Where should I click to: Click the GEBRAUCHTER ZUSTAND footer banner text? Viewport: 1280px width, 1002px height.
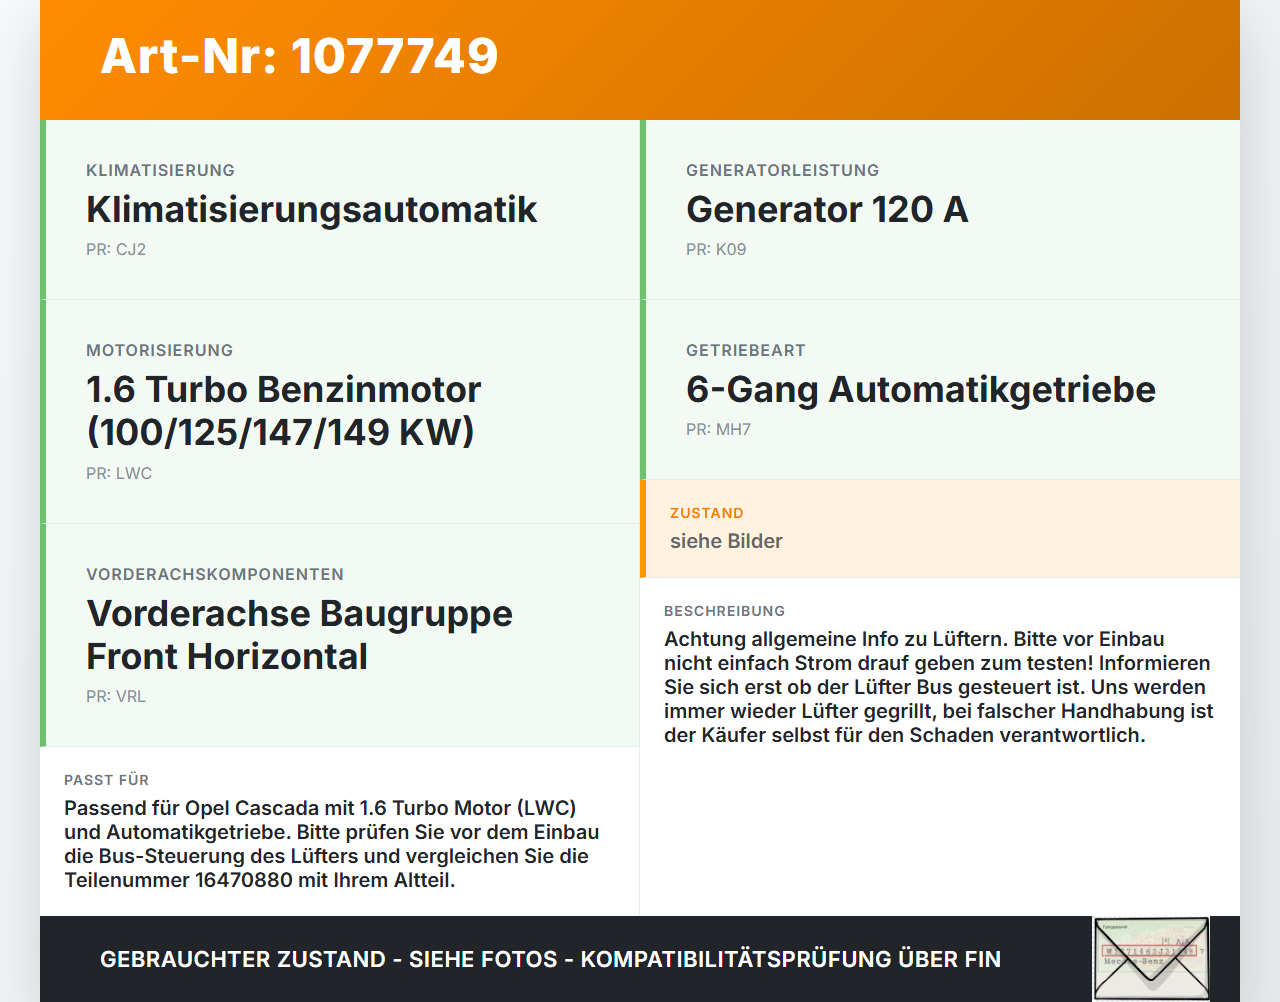pyautogui.click(x=550, y=960)
